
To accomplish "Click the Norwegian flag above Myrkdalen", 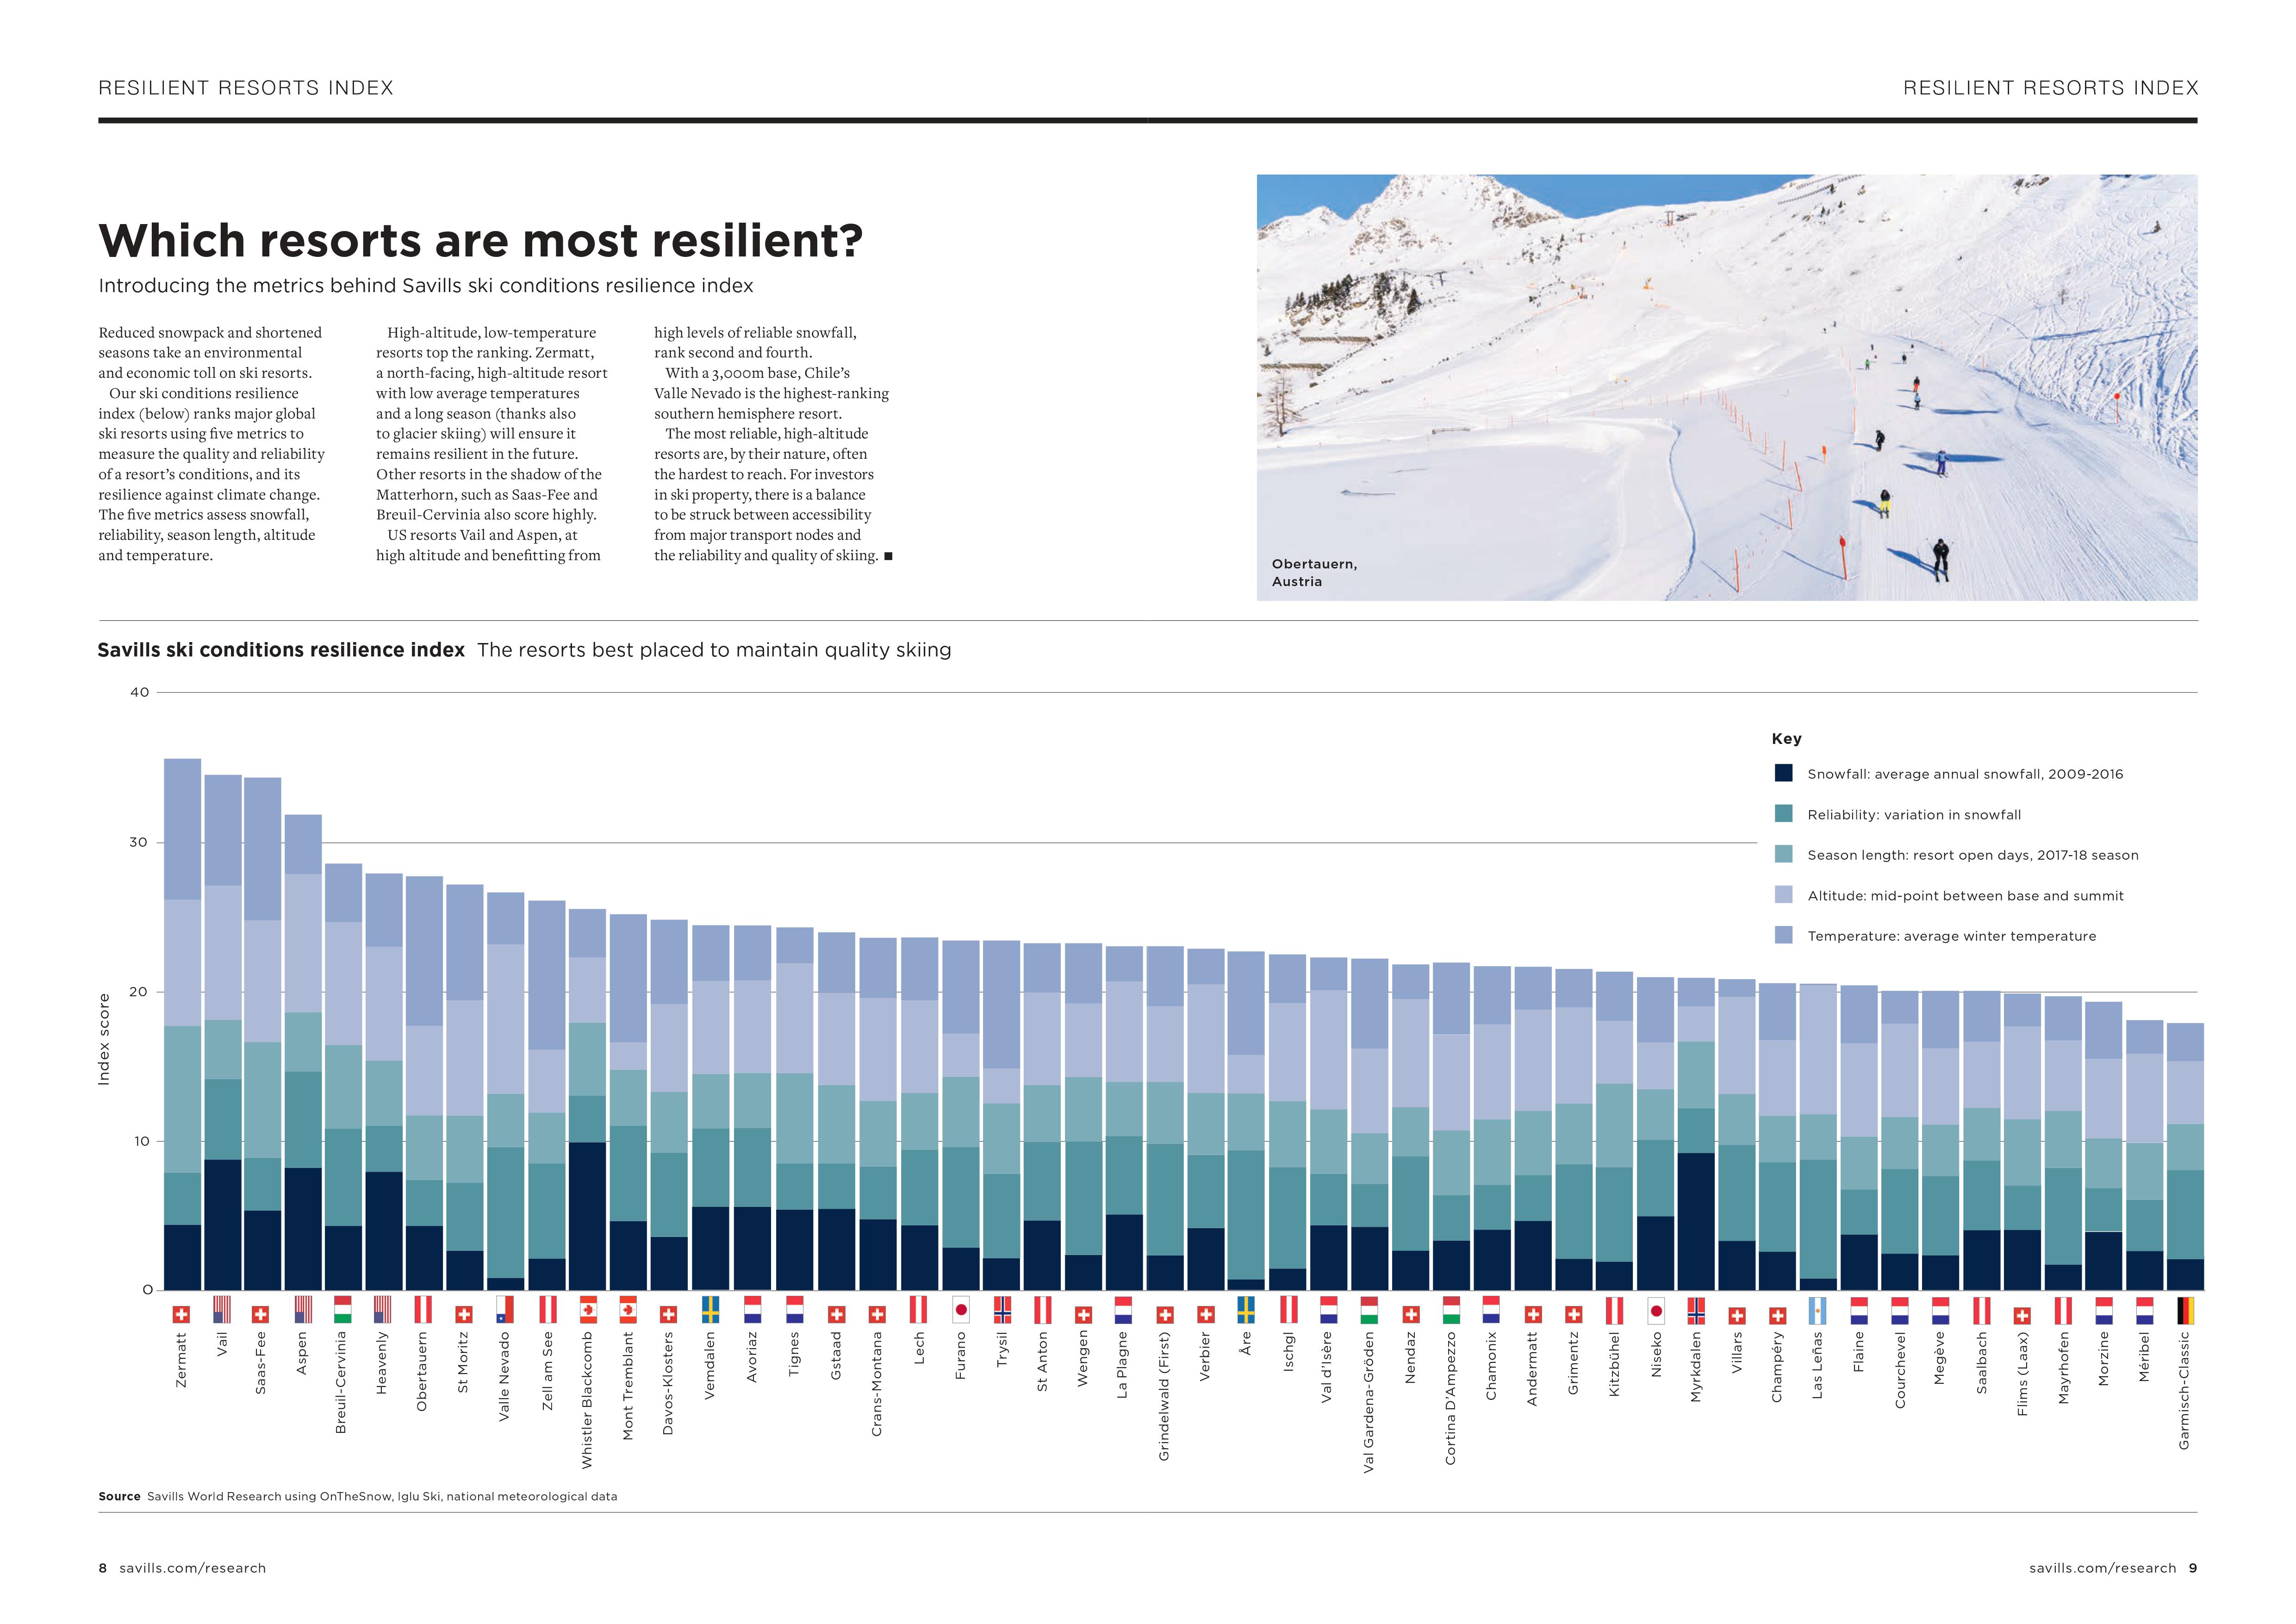I will pyautogui.click(x=1697, y=1310).
